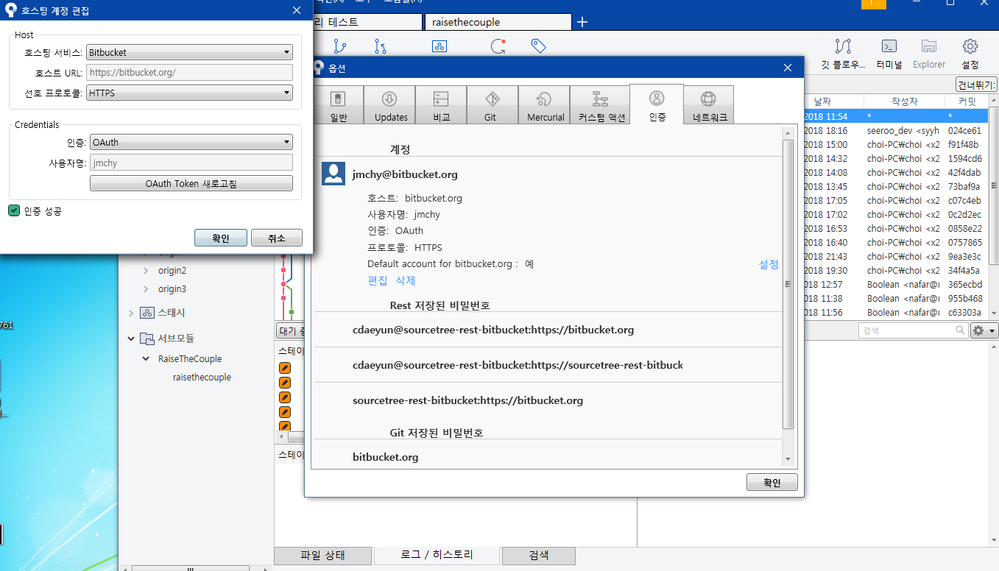Click the 사용자명 jmchy input field
The height and width of the screenshot is (571, 999).
point(191,163)
